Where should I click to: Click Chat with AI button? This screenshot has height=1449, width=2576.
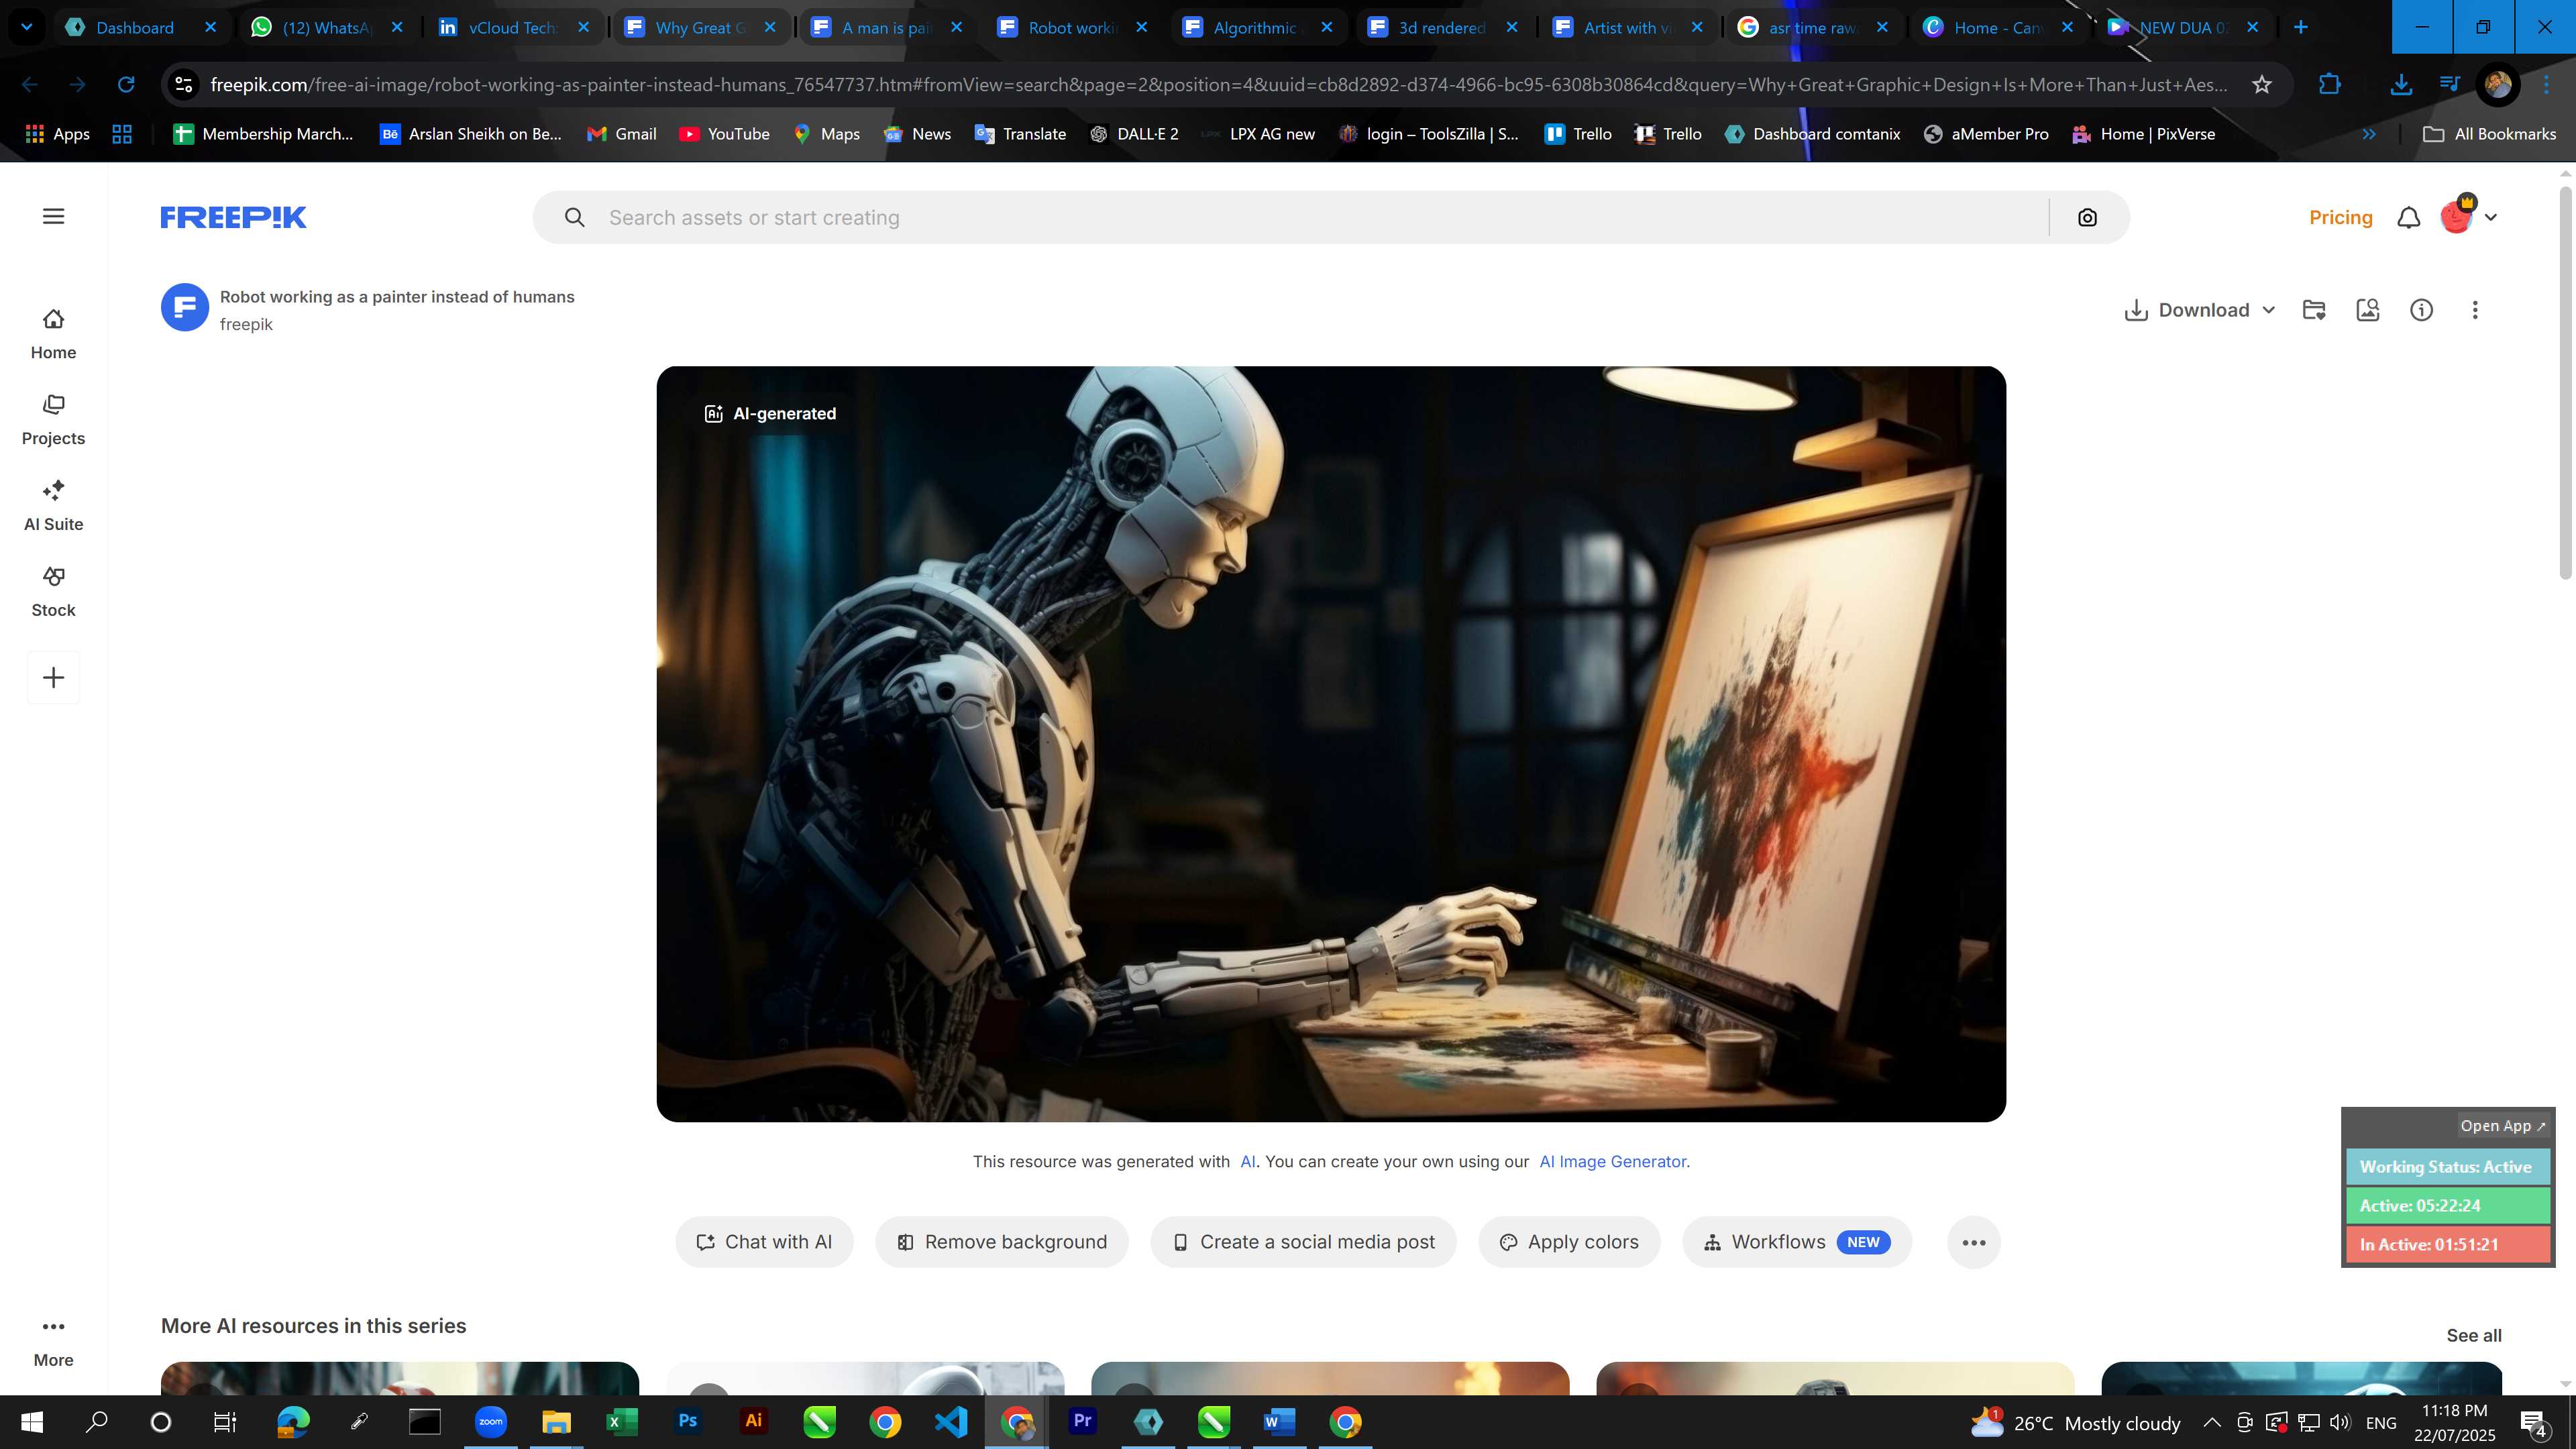pyautogui.click(x=764, y=1242)
